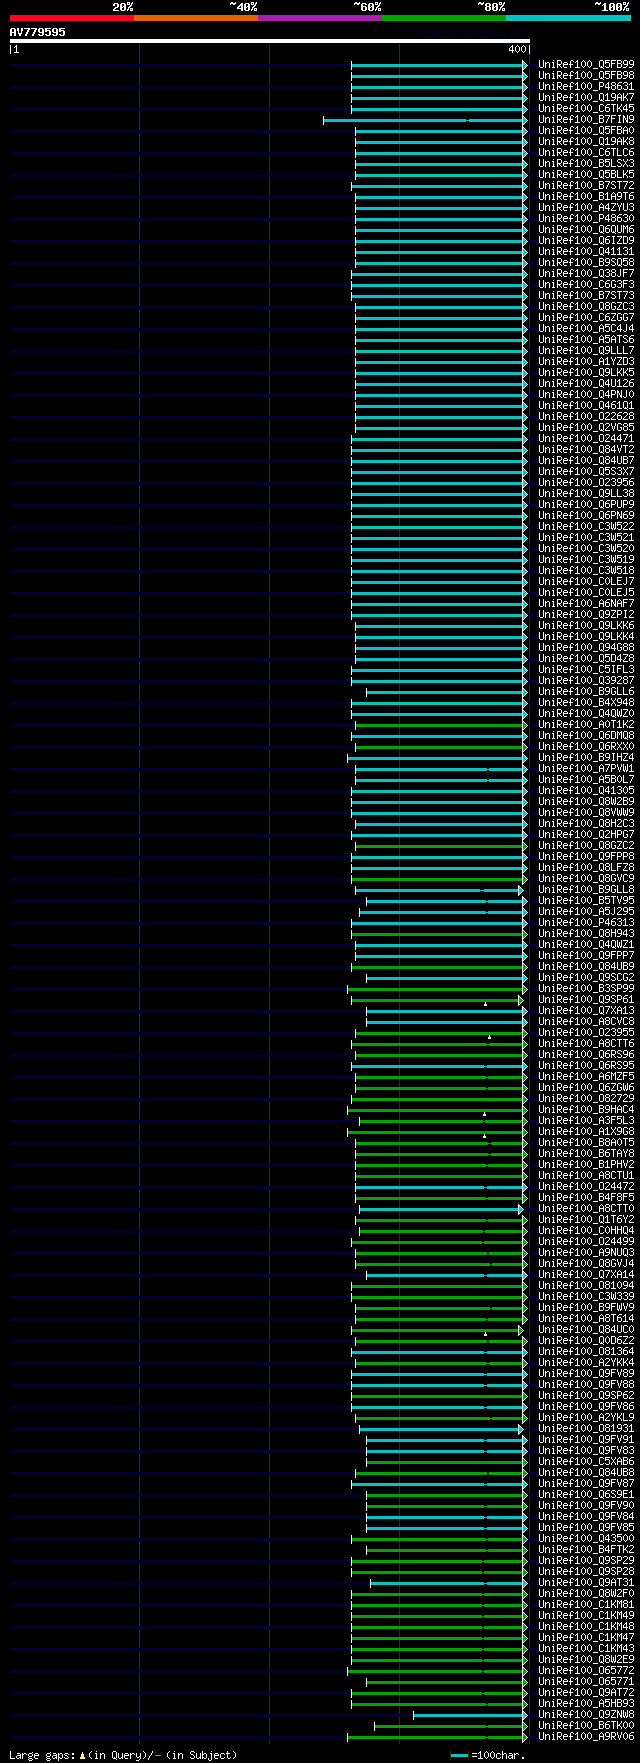
Task: Click the cyan ~100% identity legend segment
Action: (568, 17)
